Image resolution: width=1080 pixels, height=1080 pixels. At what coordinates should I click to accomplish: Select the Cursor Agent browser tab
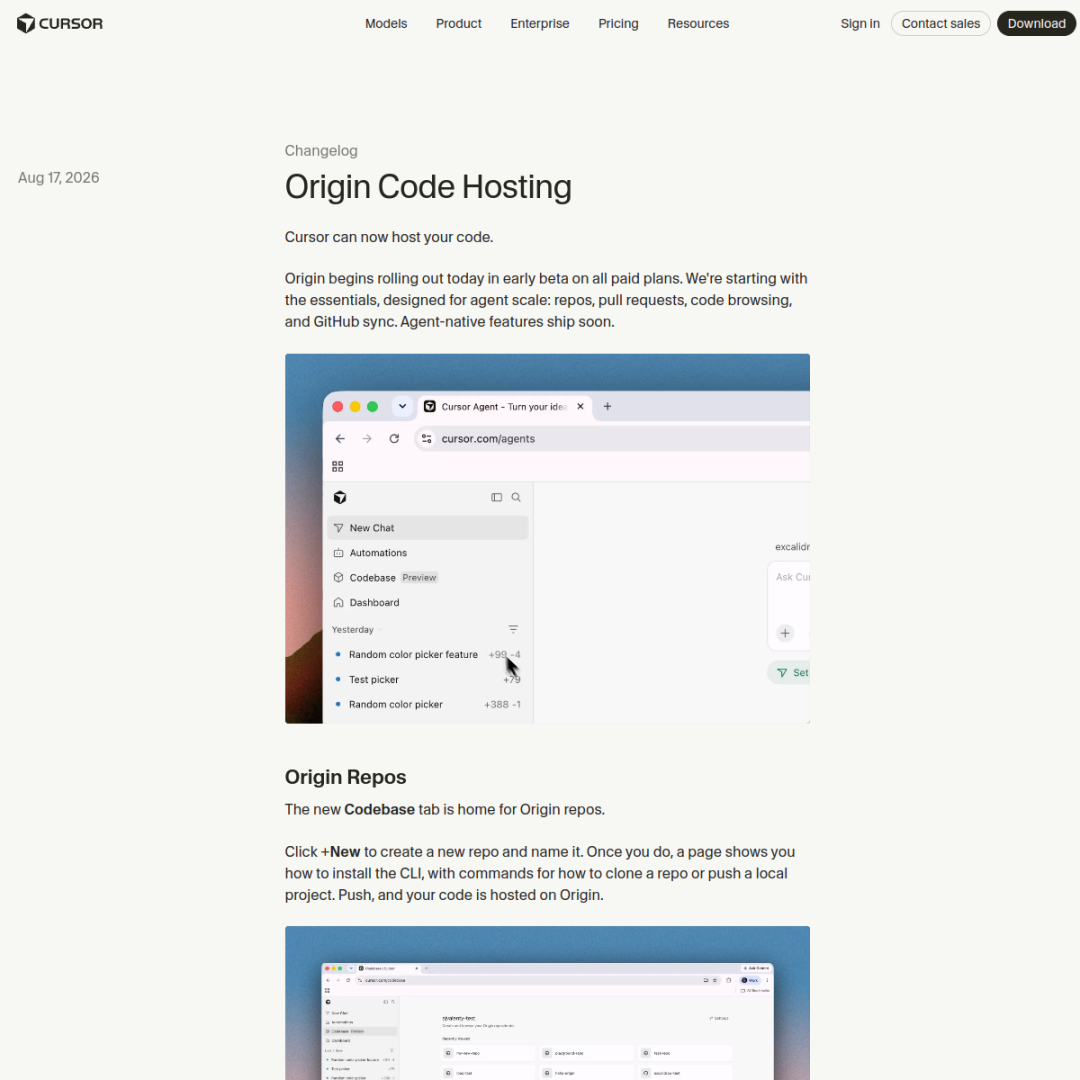click(x=503, y=406)
